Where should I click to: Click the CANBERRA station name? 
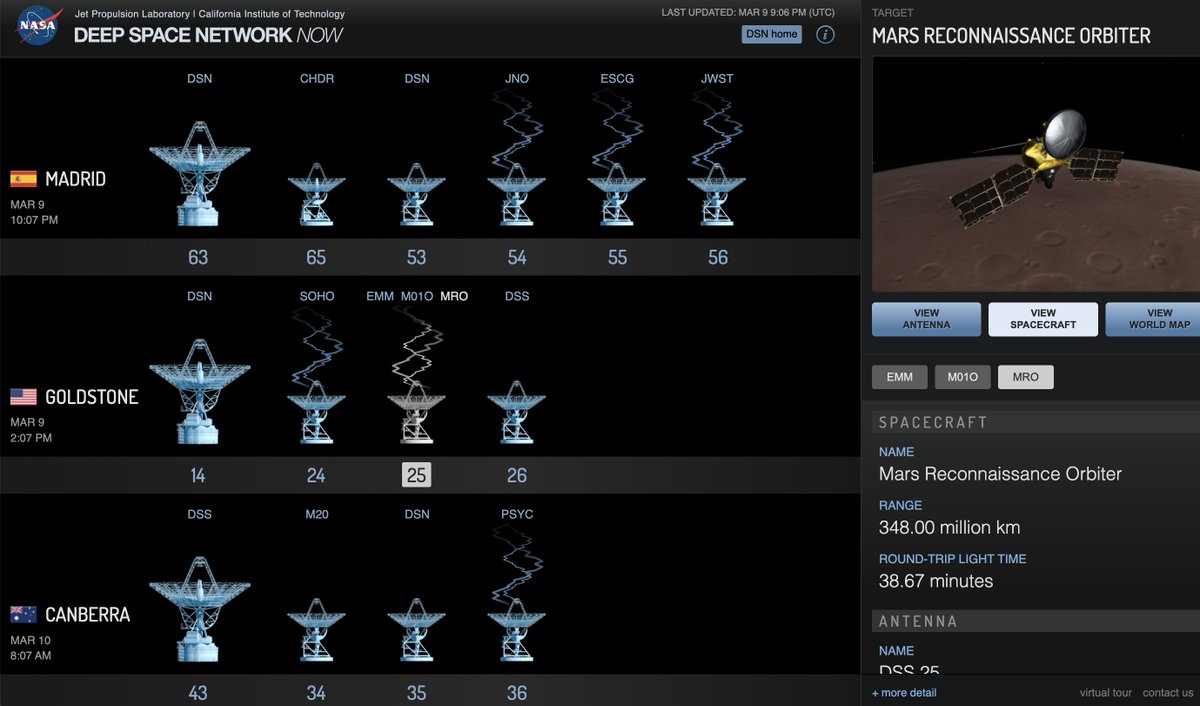pyautogui.click(x=88, y=615)
